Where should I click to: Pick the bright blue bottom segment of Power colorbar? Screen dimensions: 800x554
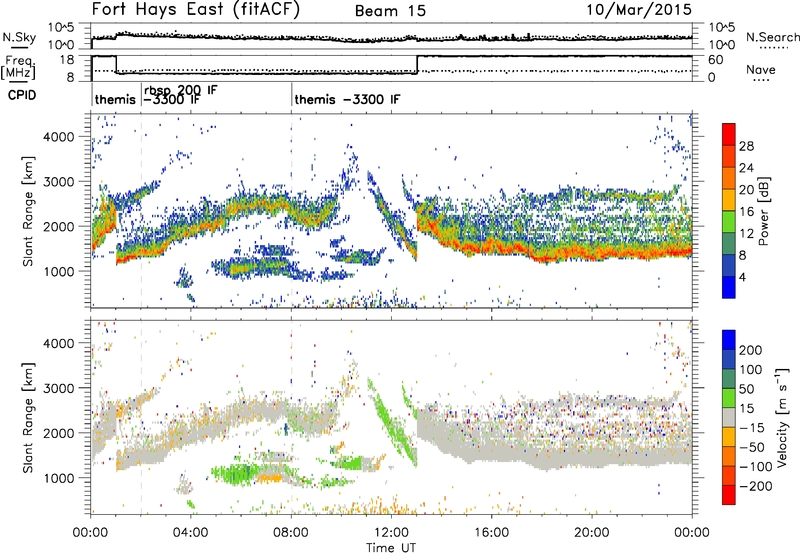pyautogui.click(x=729, y=287)
